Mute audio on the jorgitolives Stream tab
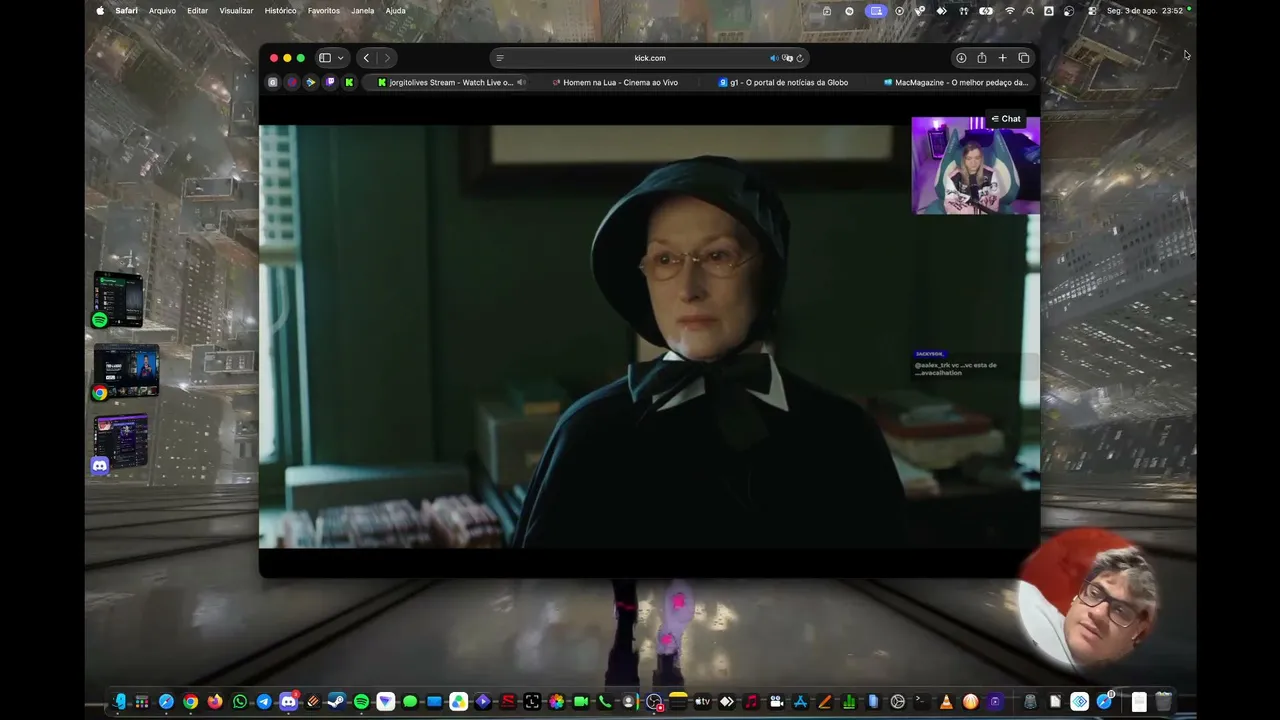Image resolution: width=1280 pixels, height=720 pixels. pos(521,82)
